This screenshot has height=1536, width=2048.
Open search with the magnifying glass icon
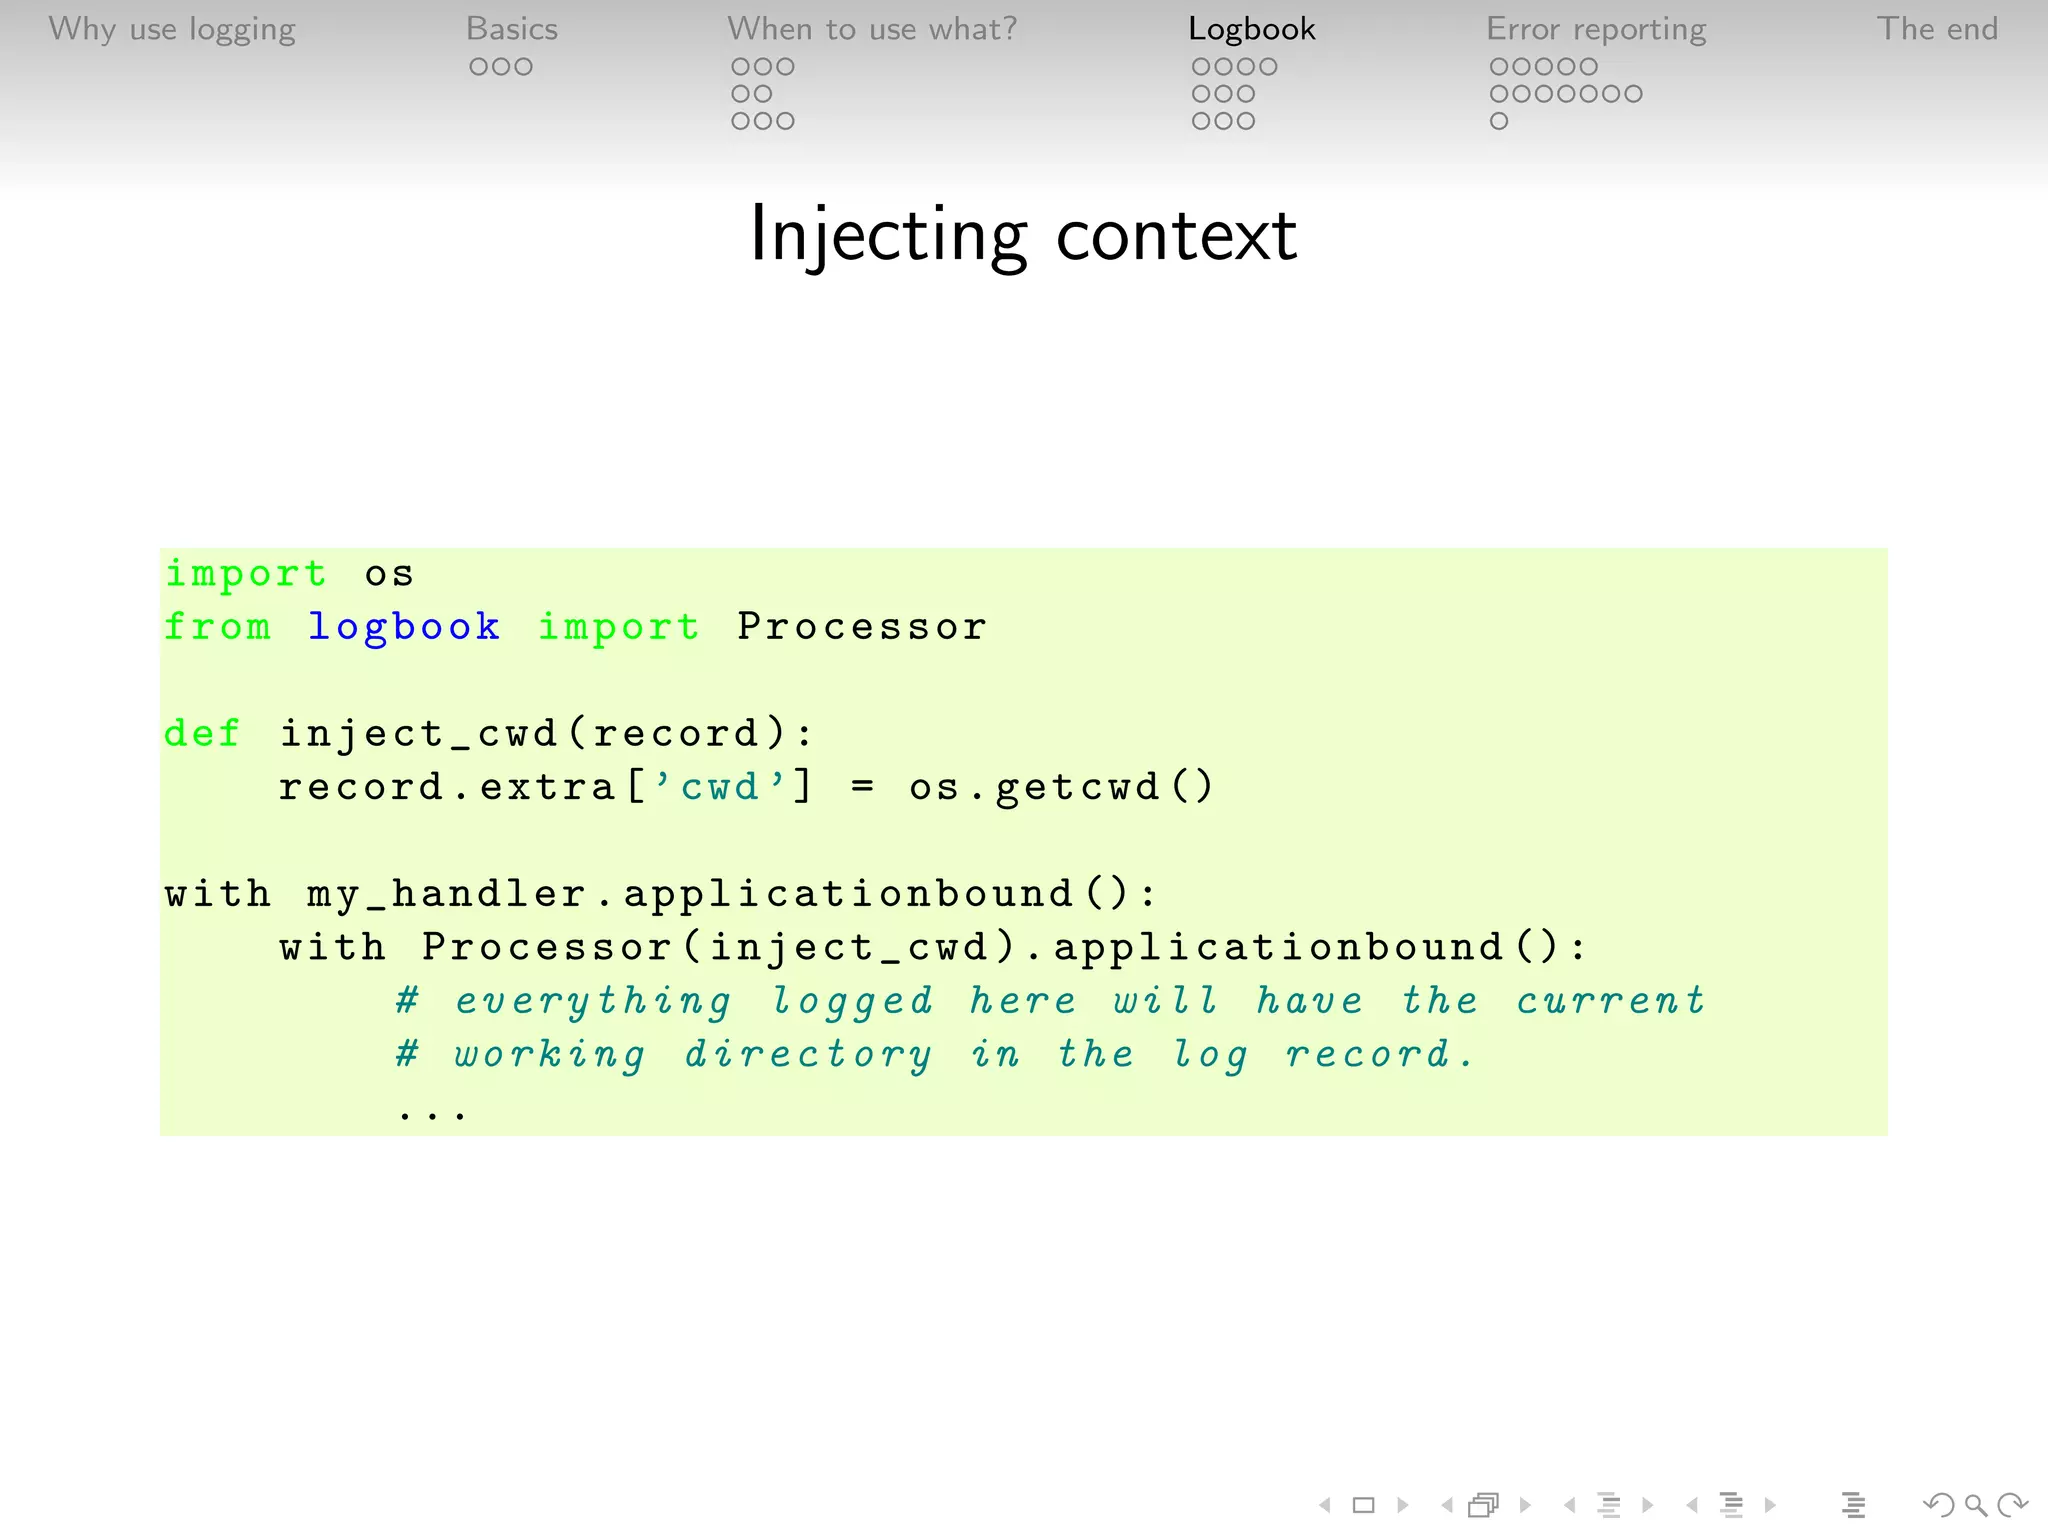tap(1976, 1505)
